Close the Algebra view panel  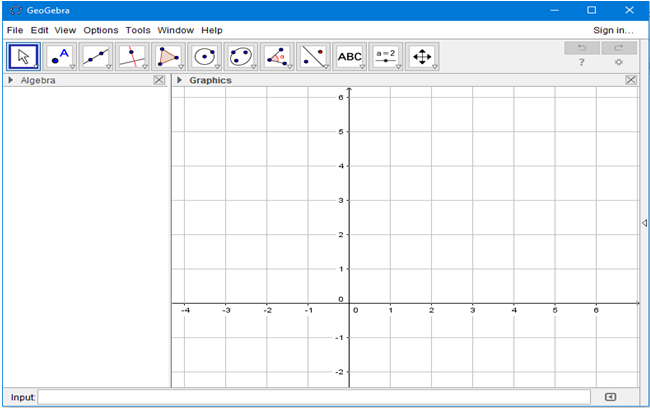click(160, 80)
